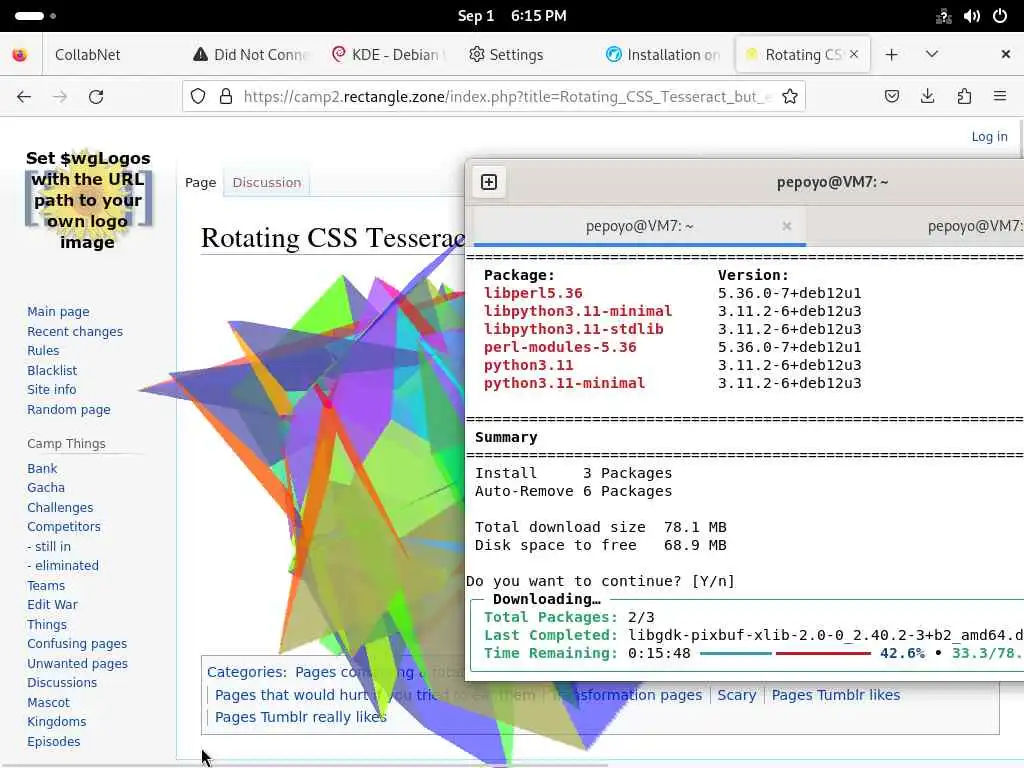Open the Edit War link
Image resolution: width=1024 pixels, height=768 pixels.
point(52,605)
